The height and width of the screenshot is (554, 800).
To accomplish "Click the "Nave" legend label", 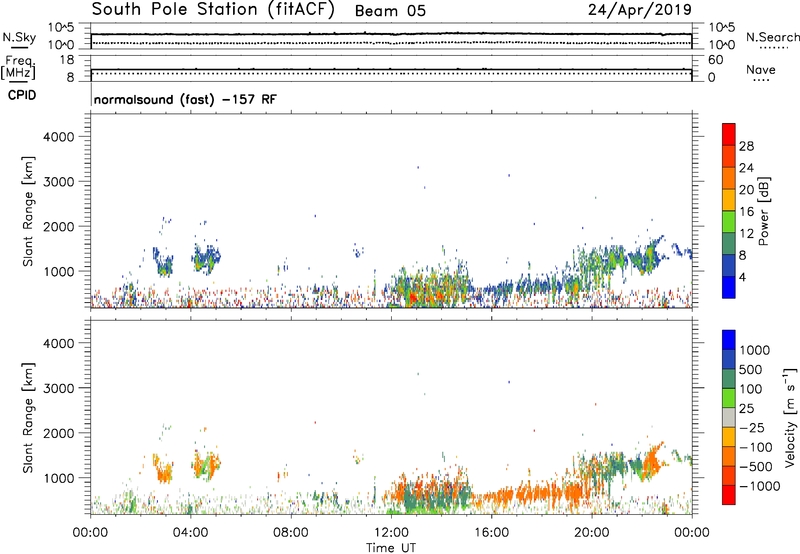I will [761, 69].
